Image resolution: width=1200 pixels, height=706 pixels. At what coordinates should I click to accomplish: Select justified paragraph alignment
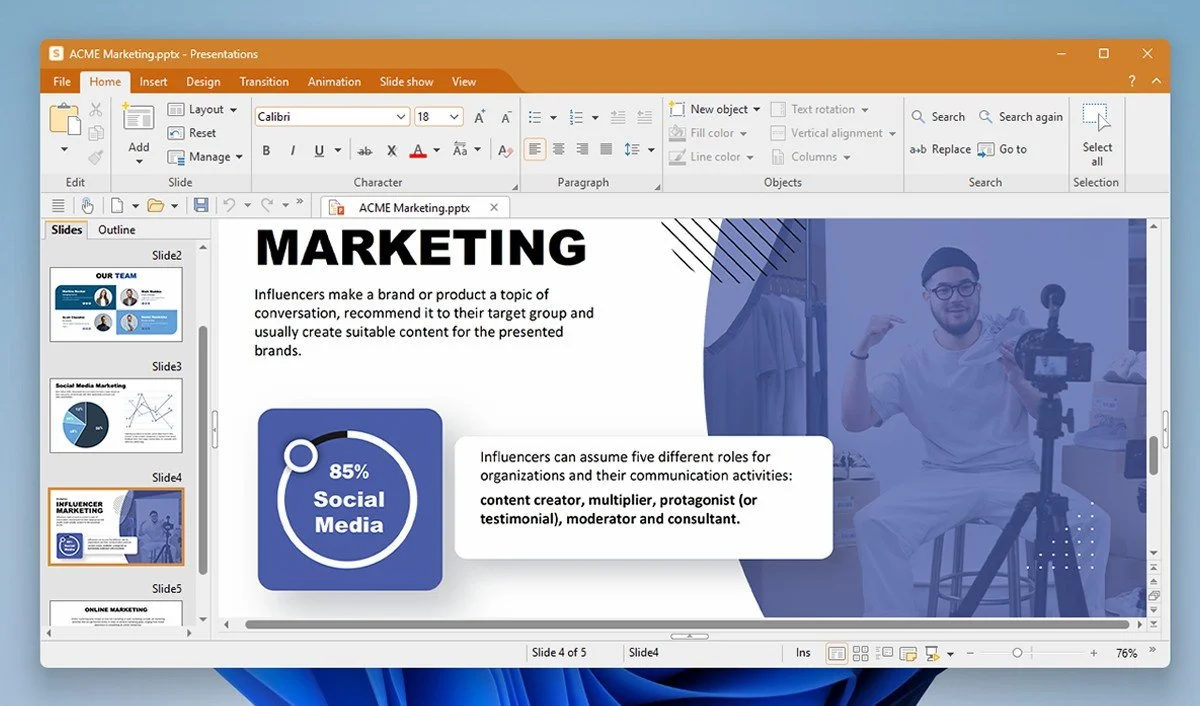606,149
